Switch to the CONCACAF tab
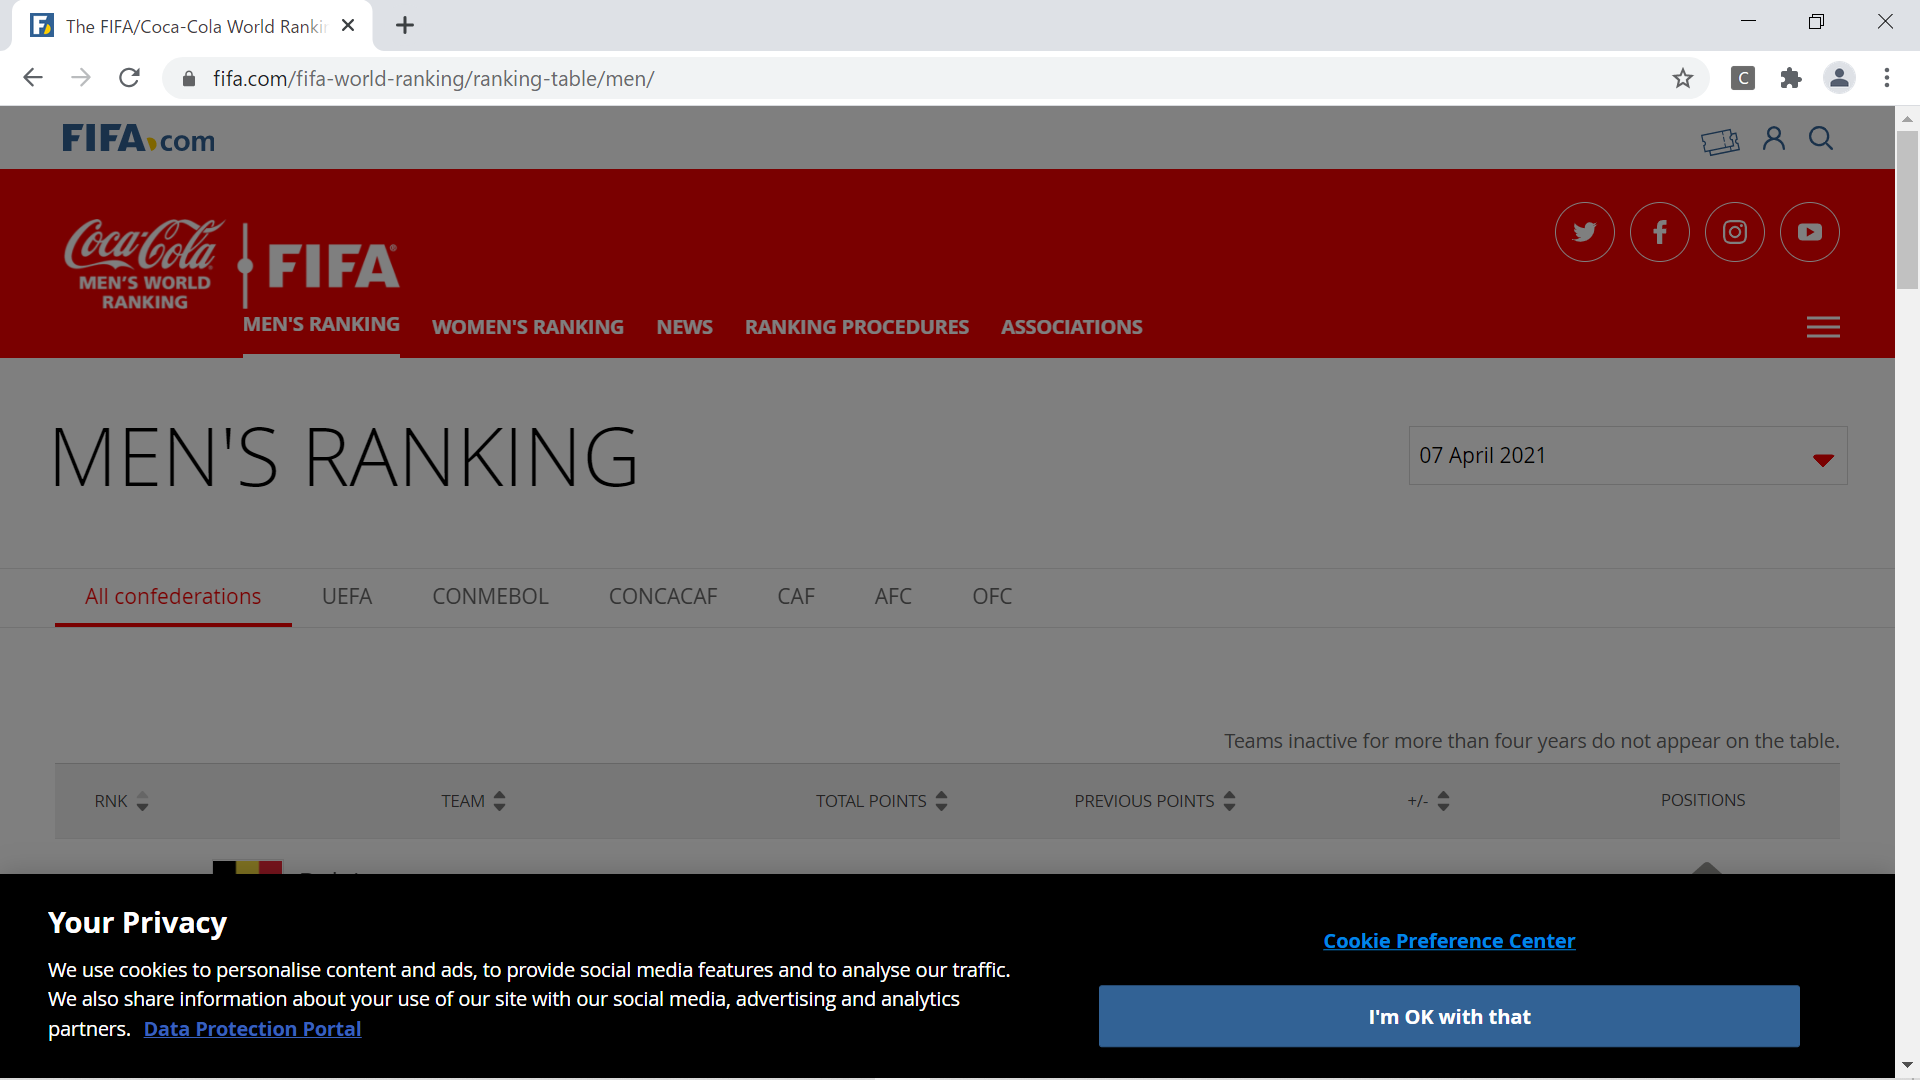Viewport: 1920px width, 1080px height. point(663,597)
